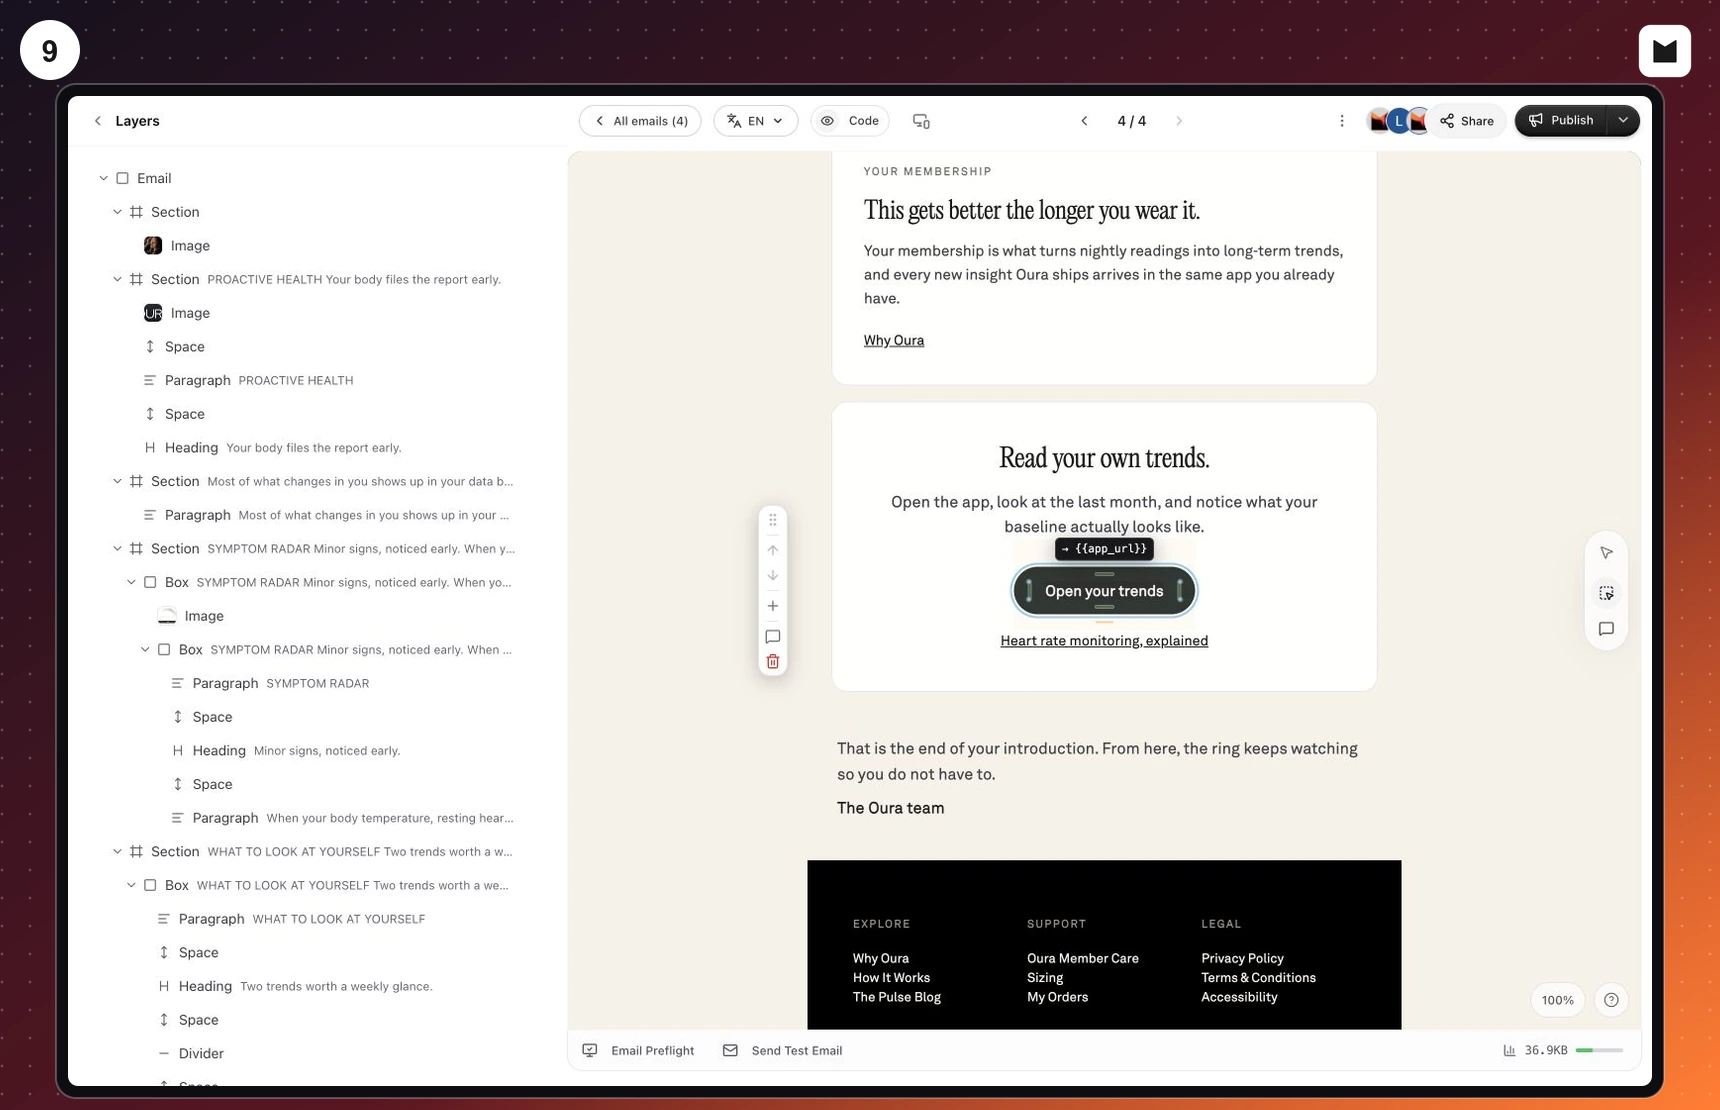Select the pointer cursor tool on the right
Viewport: 1720px width, 1110px height.
(x=1606, y=553)
